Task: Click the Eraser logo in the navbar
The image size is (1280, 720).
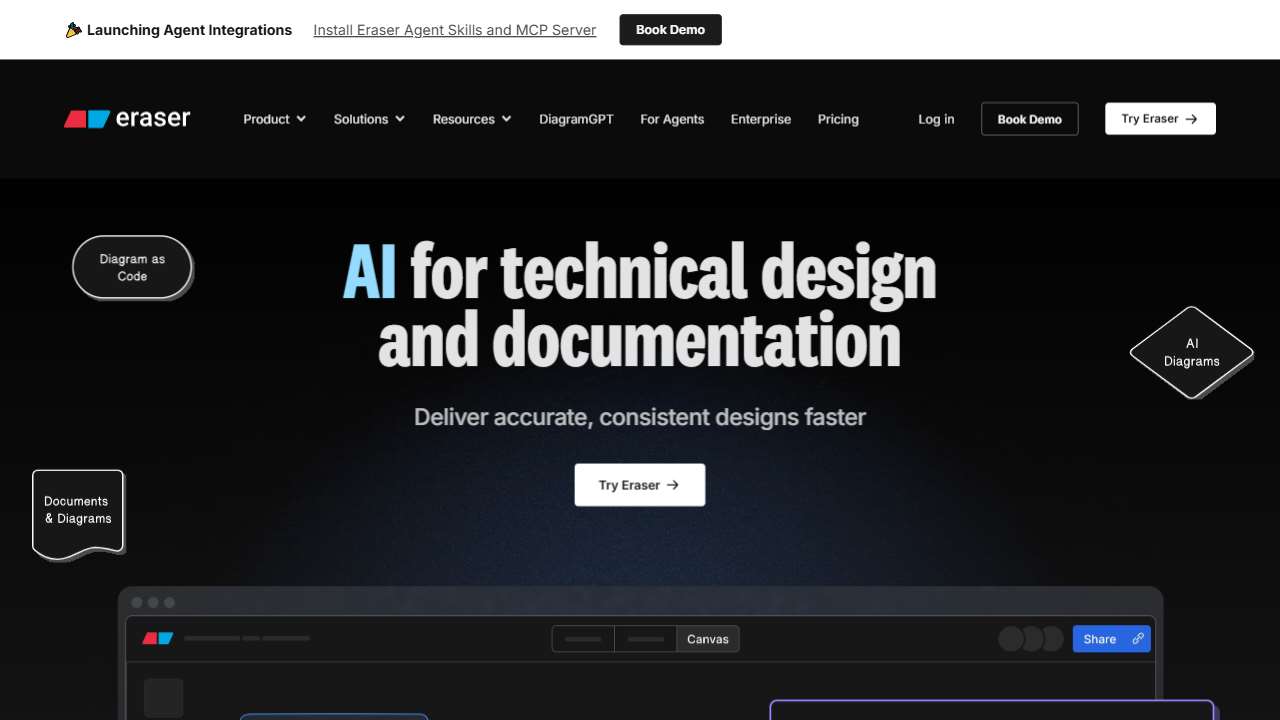Action: coord(127,119)
